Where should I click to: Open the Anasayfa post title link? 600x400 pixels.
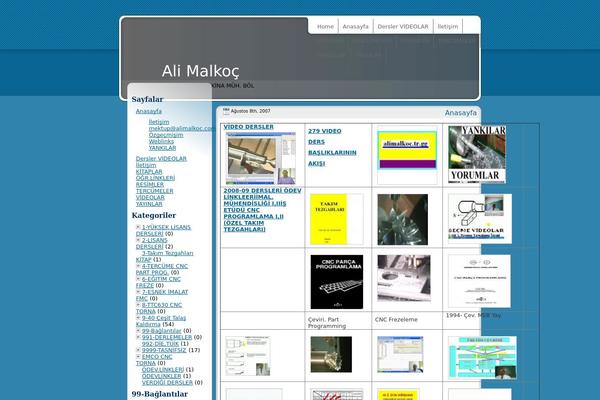(x=460, y=113)
